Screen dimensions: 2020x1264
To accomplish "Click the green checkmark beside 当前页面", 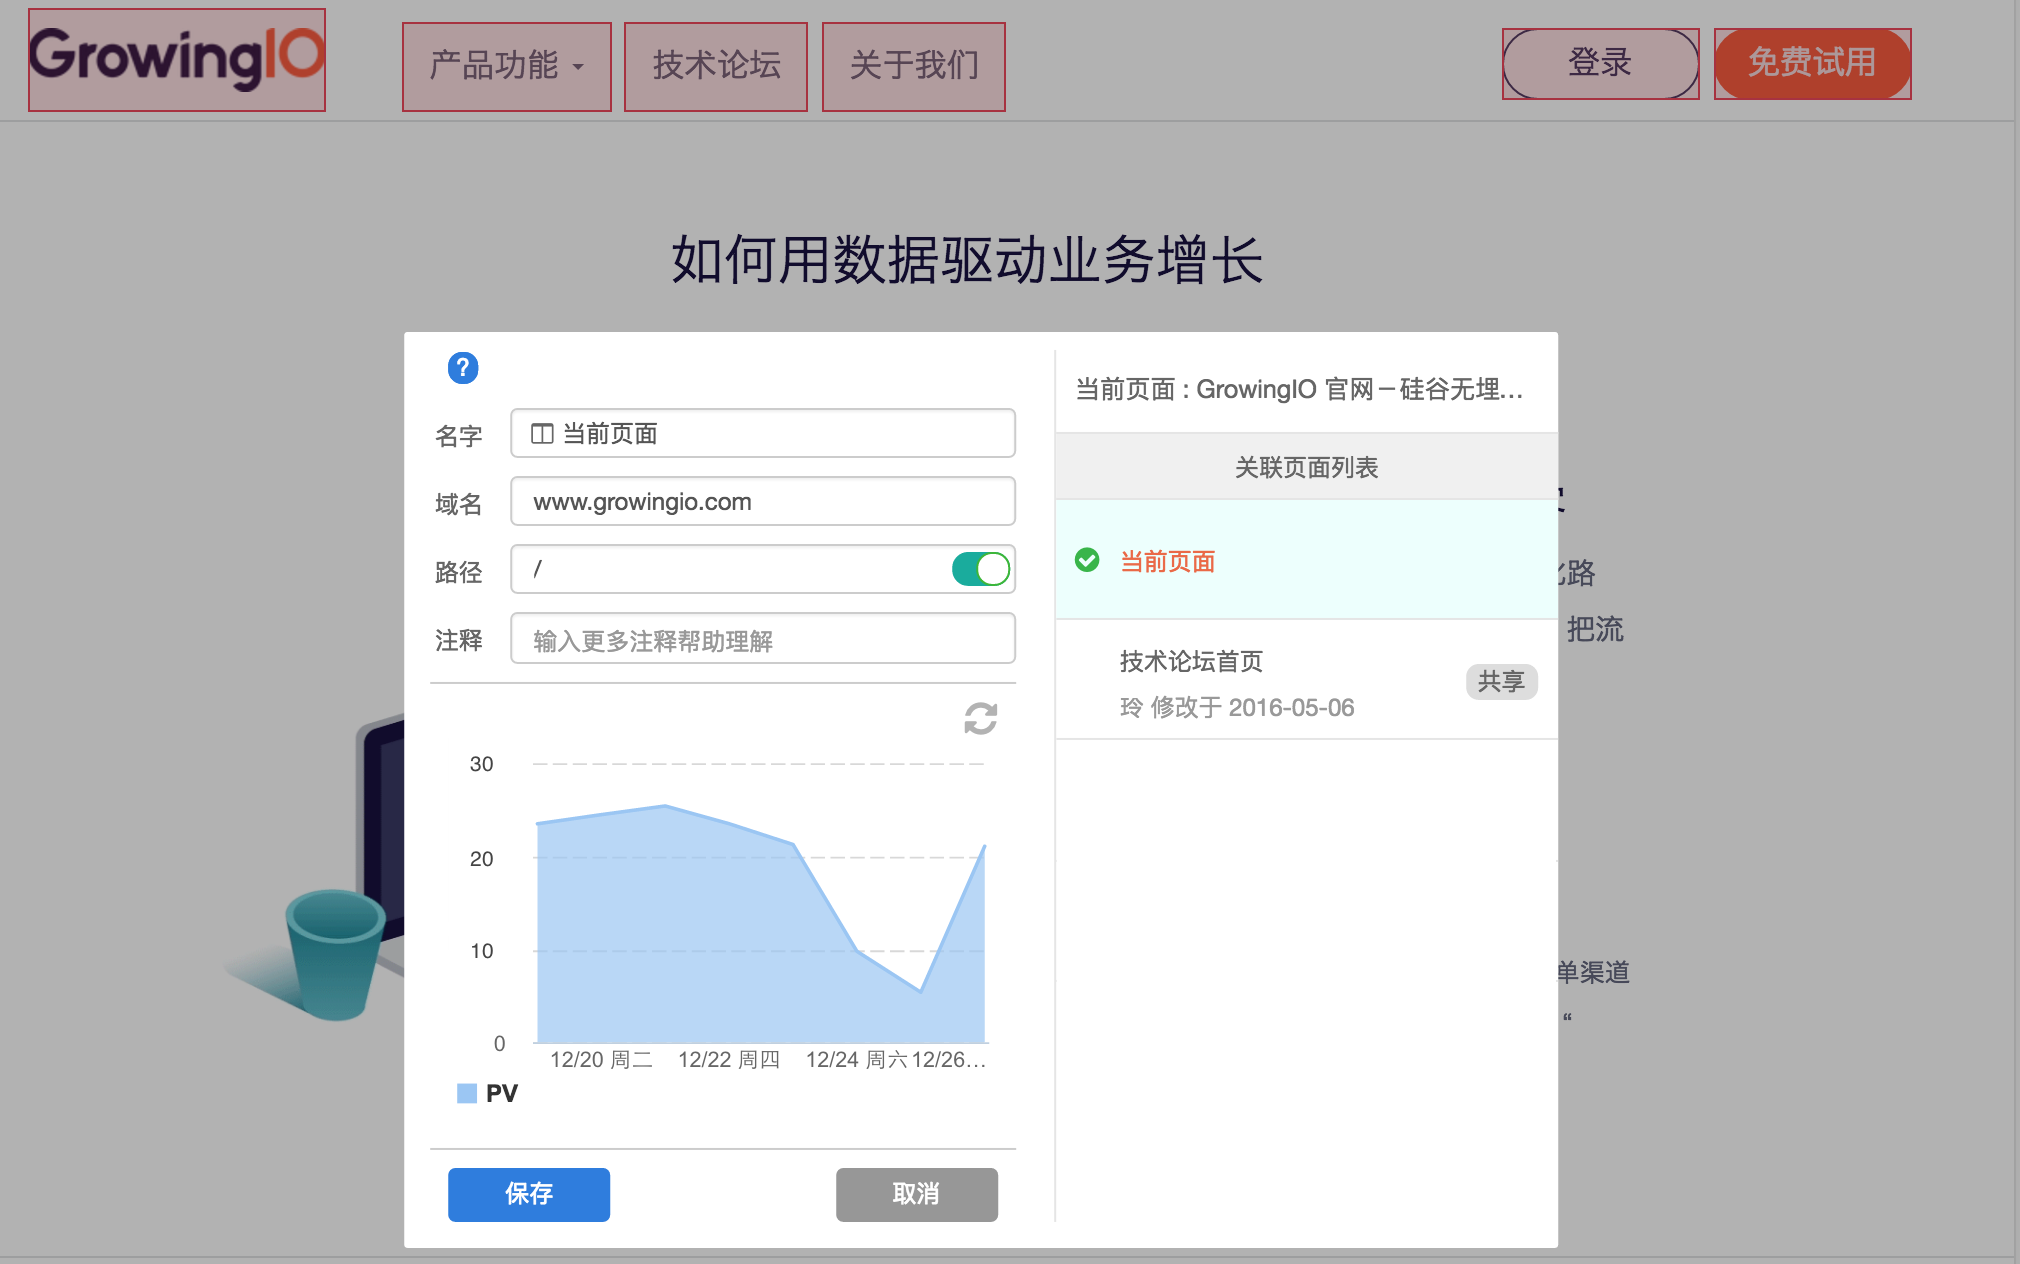I will pos(1087,560).
